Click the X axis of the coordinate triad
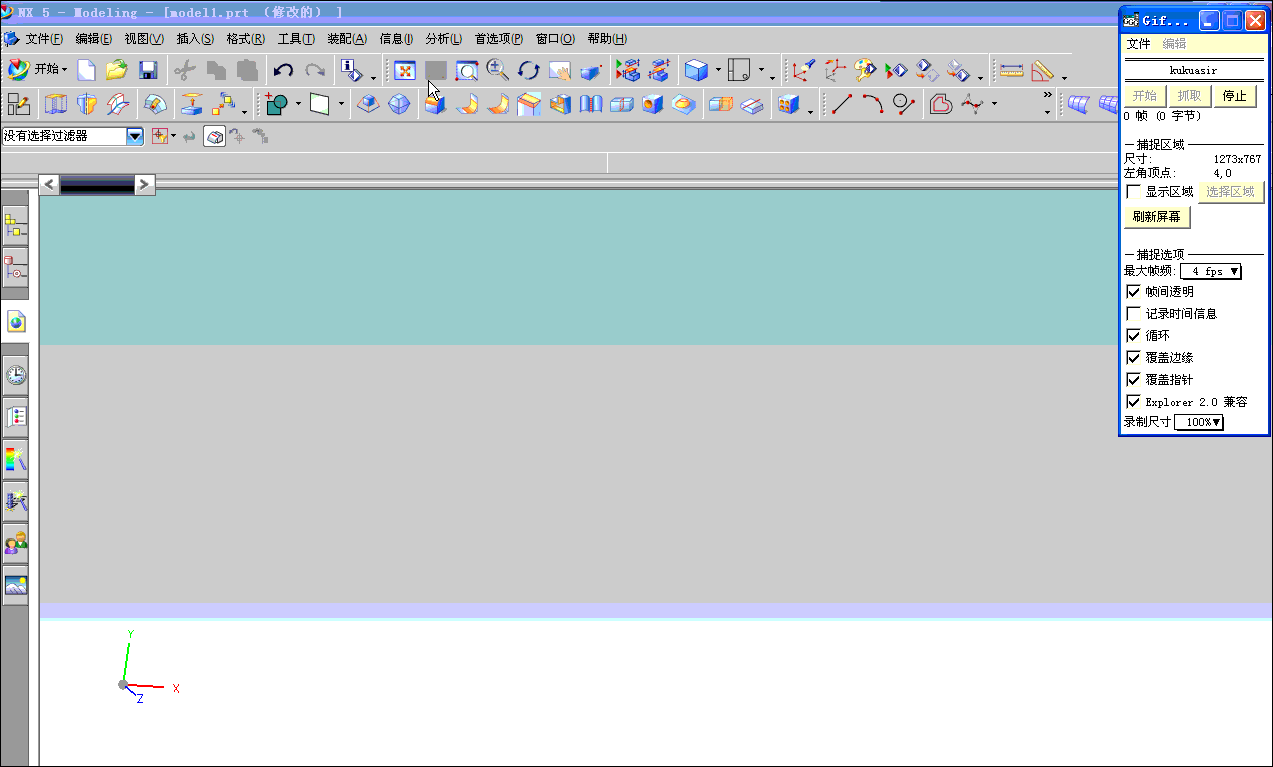 point(150,687)
